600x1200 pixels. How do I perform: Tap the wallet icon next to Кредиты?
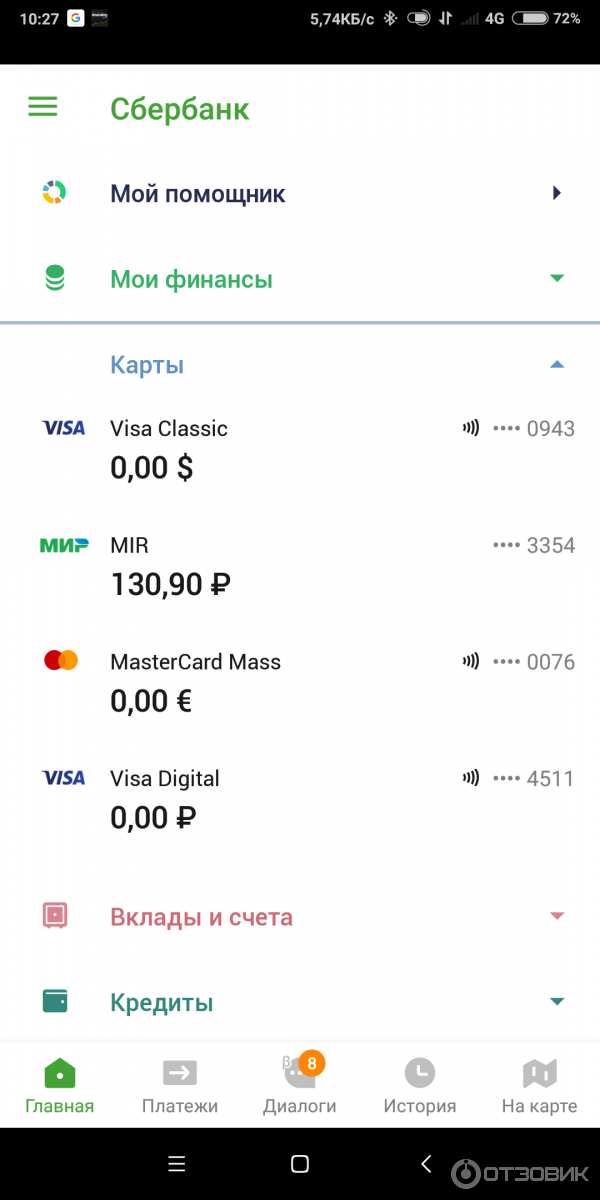pyautogui.click(x=55, y=1001)
